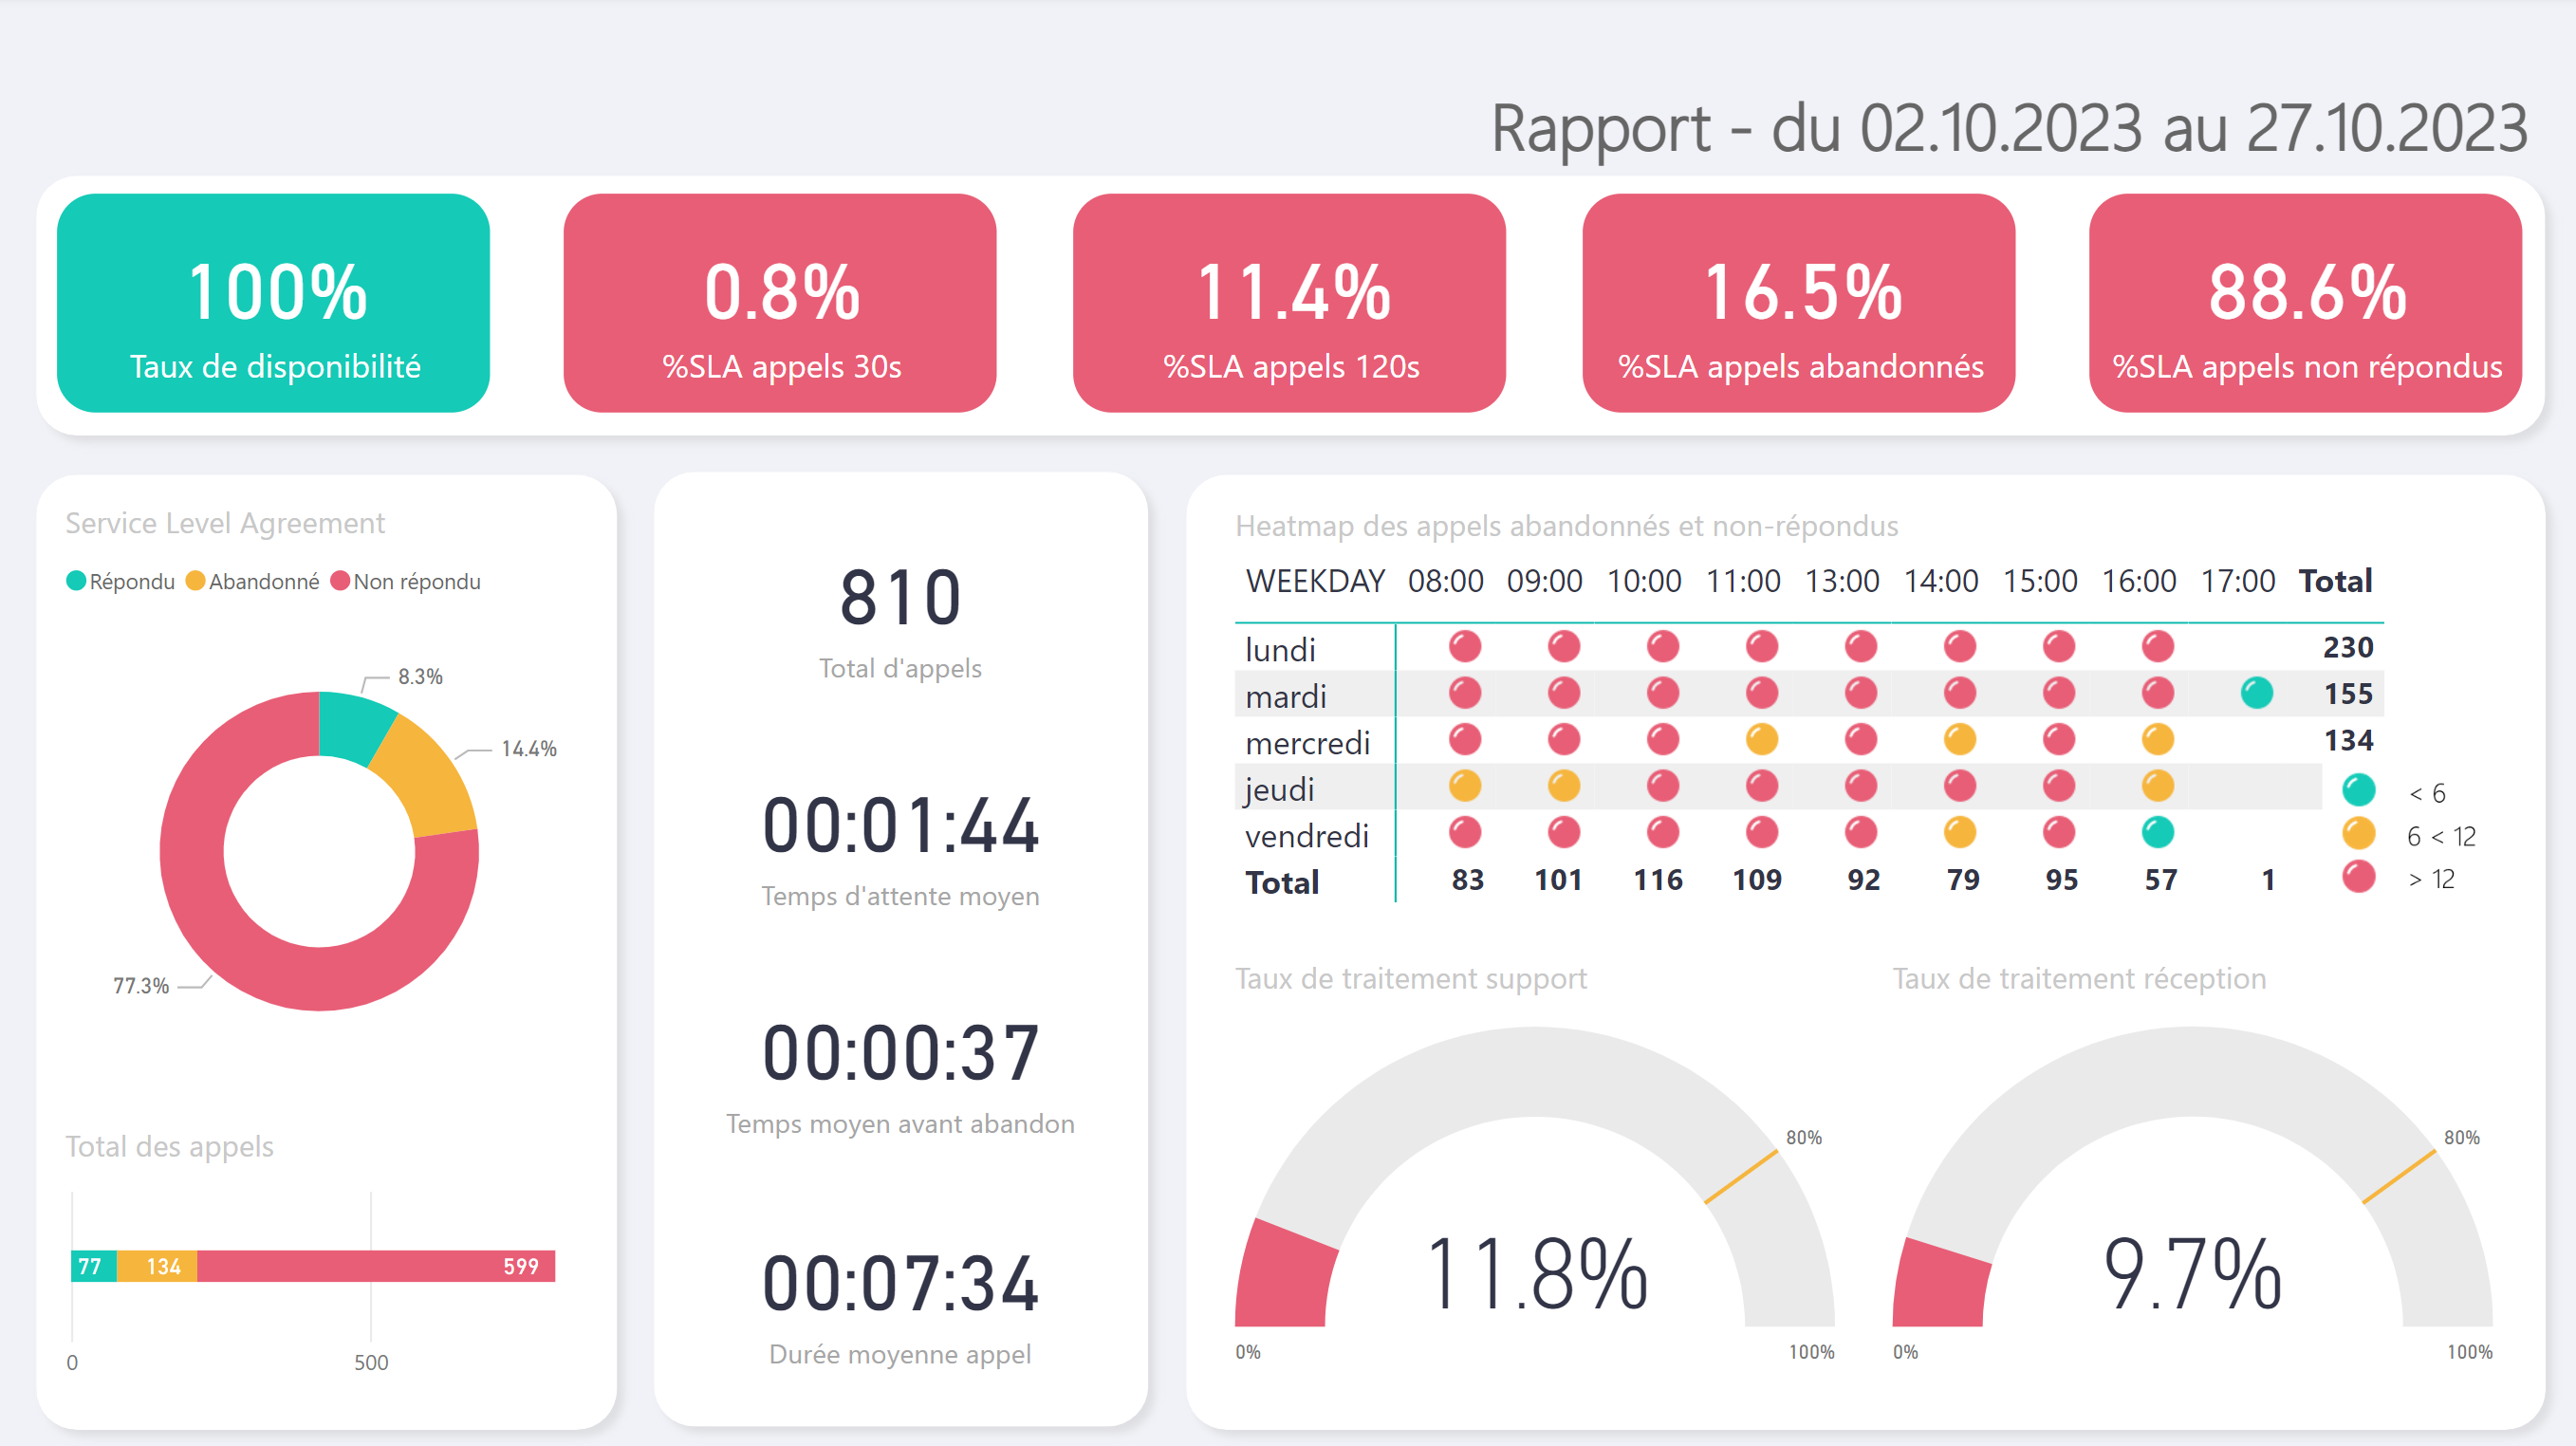Click the orange dot for jeudi 08:00
Screen dimensions: 2576x1446
(x=1464, y=786)
